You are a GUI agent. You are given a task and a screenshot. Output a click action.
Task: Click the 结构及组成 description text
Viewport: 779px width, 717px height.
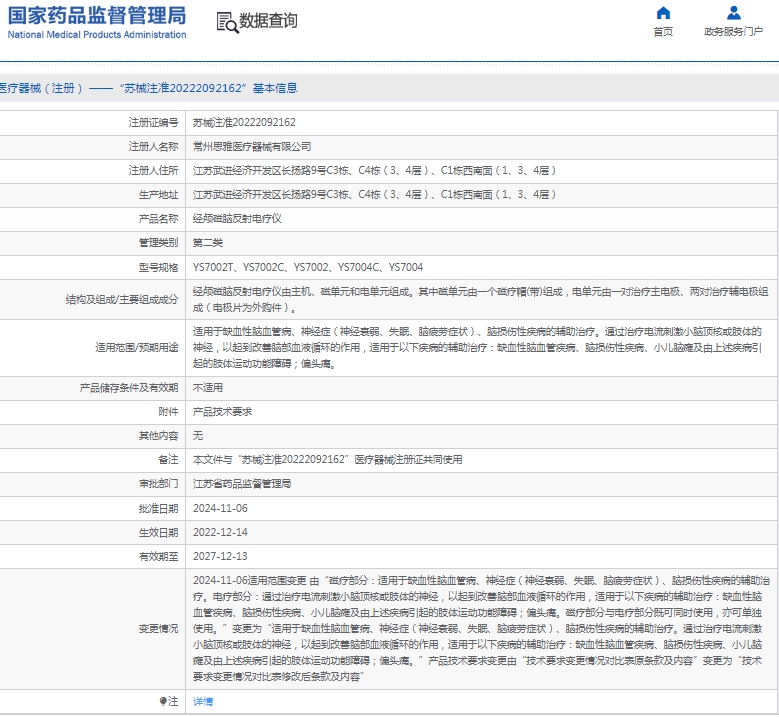(480, 300)
